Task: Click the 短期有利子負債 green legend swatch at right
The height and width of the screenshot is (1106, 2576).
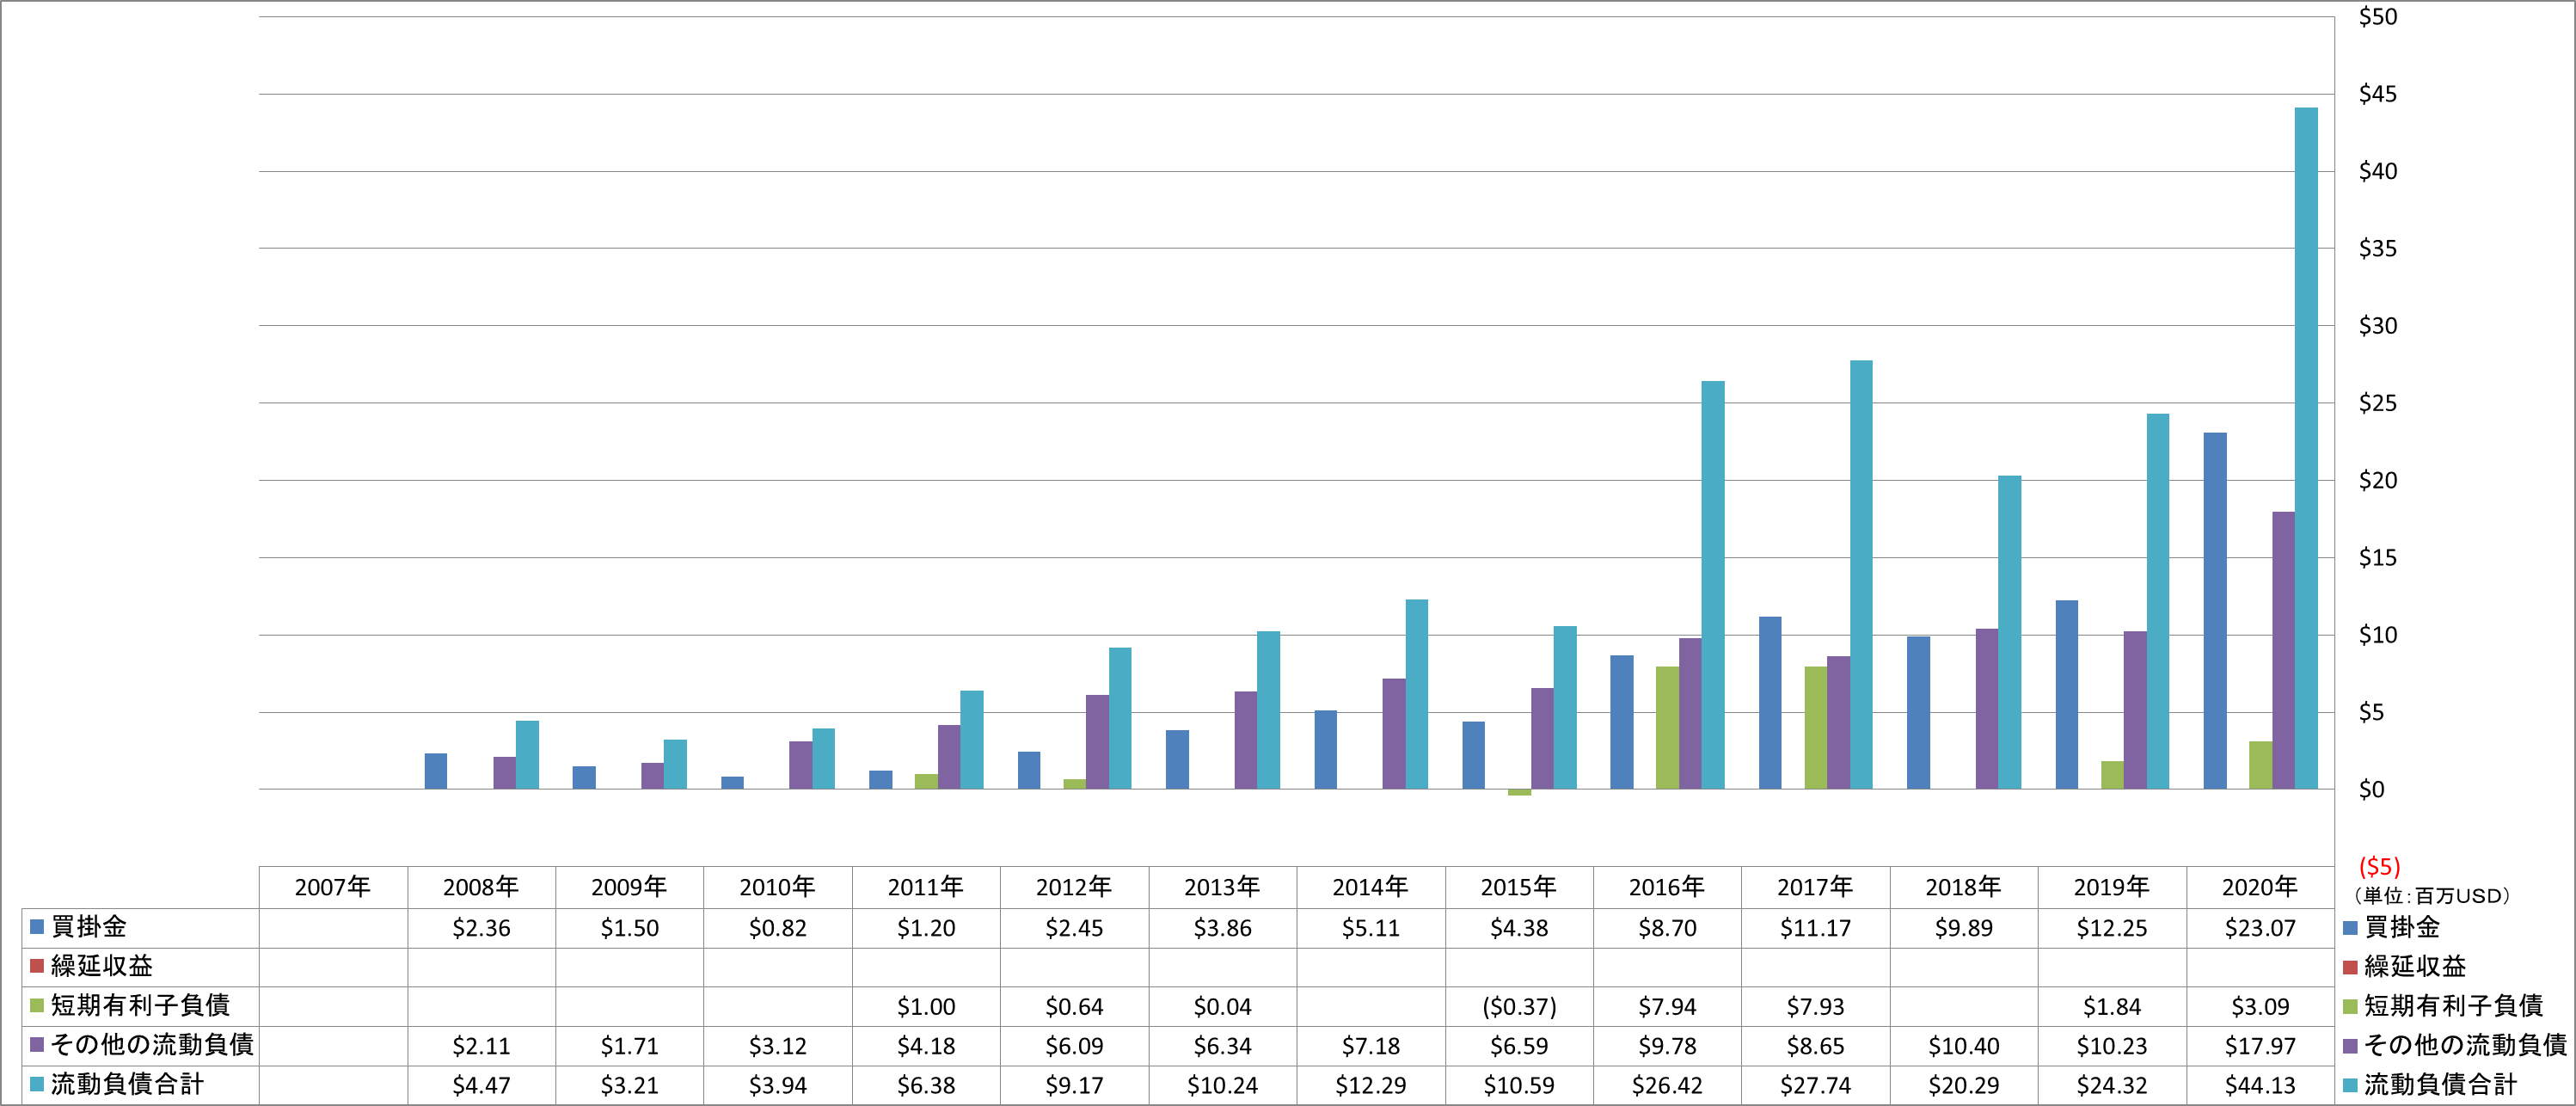Action: click(x=2351, y=1006)
